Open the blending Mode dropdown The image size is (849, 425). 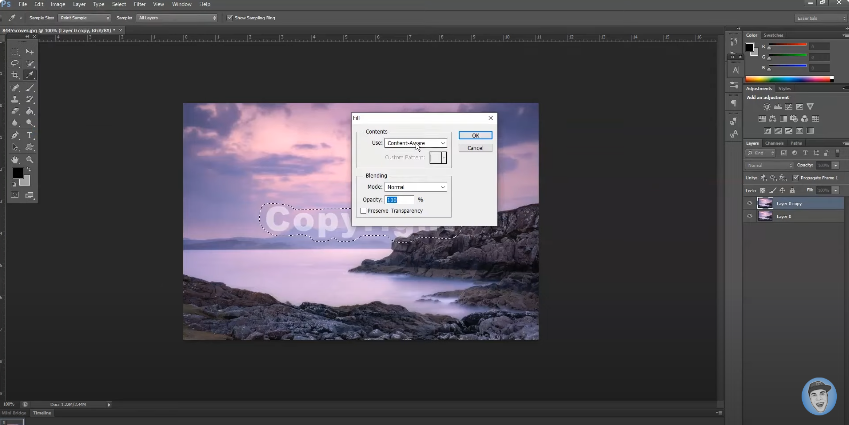click(x=416, y=187)
